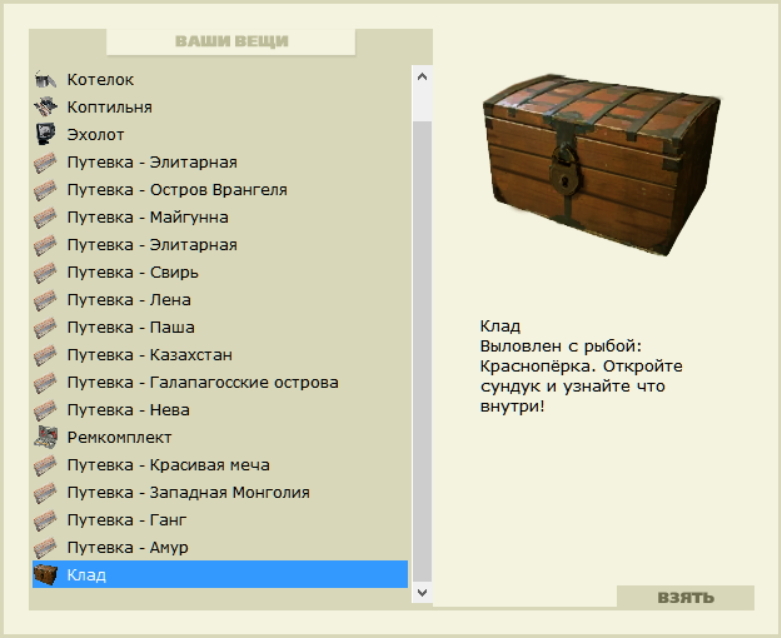Click ticket icon beside Путевка - Паша
The height and width of the screenshot is (638, 781).
(x=45, y=327)
